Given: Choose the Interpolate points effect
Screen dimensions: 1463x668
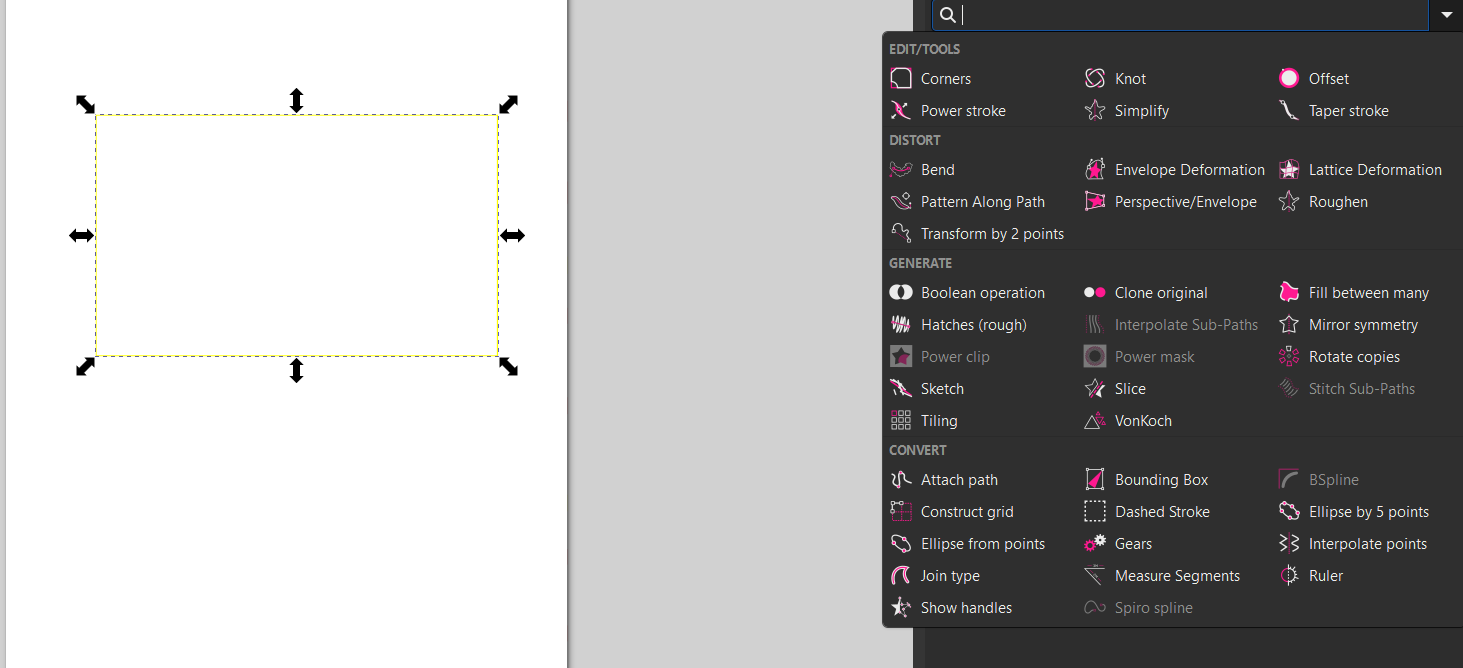Looking at the screenshot, I should coord(1353,544).
